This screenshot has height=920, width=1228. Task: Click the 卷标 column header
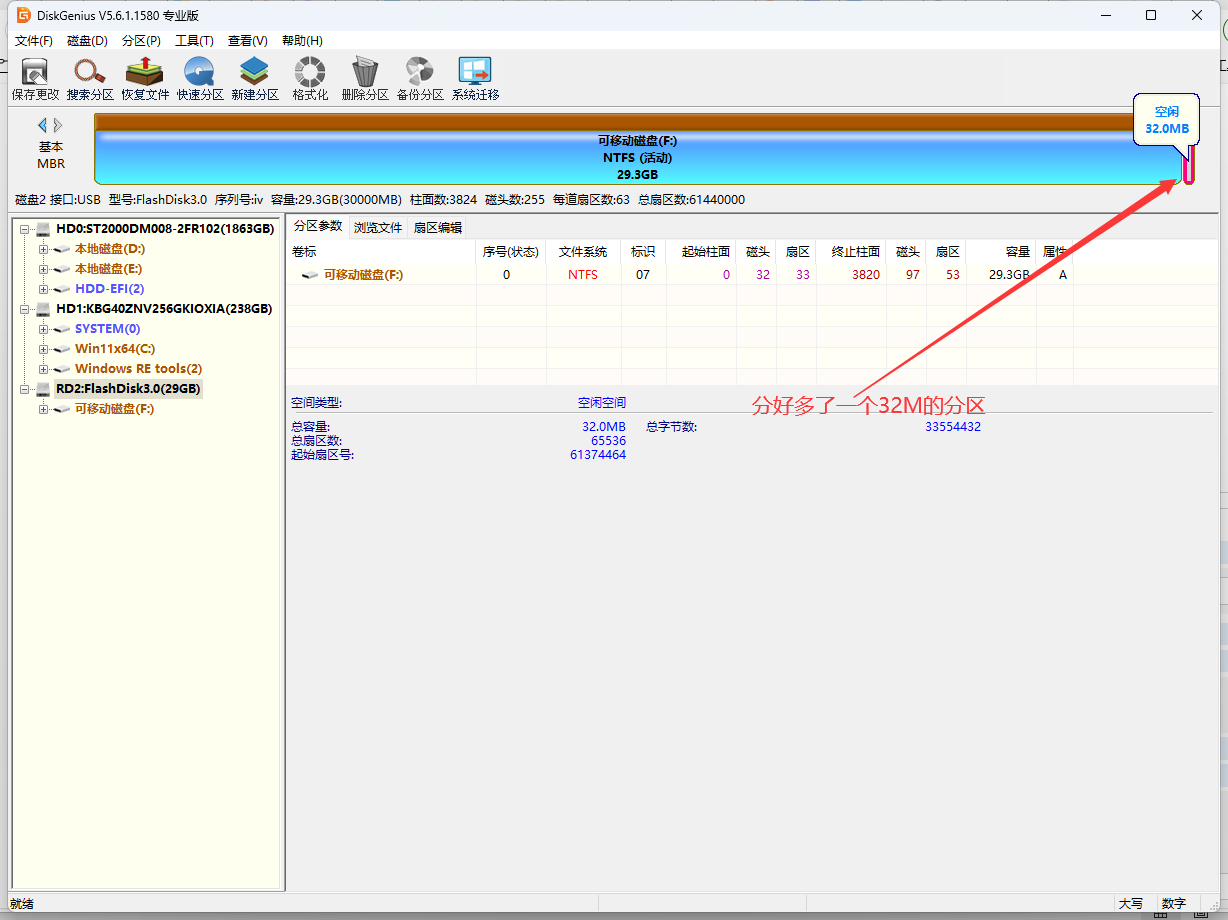(381, 251)
